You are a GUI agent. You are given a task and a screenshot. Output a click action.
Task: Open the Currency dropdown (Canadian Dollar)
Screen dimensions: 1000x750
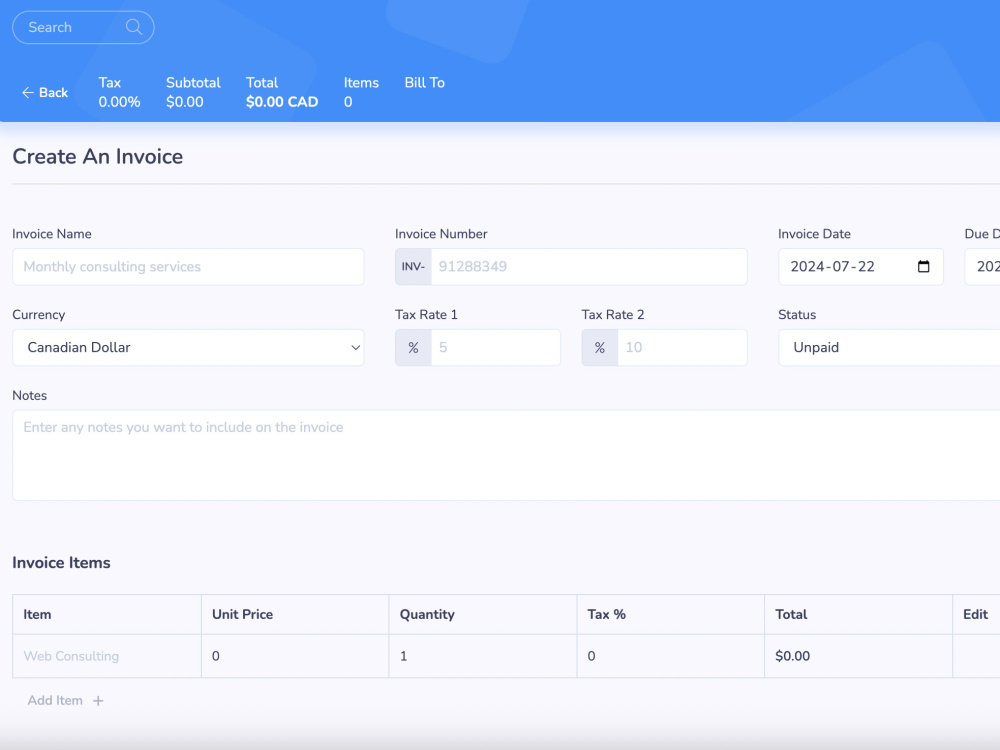point(188,348)
